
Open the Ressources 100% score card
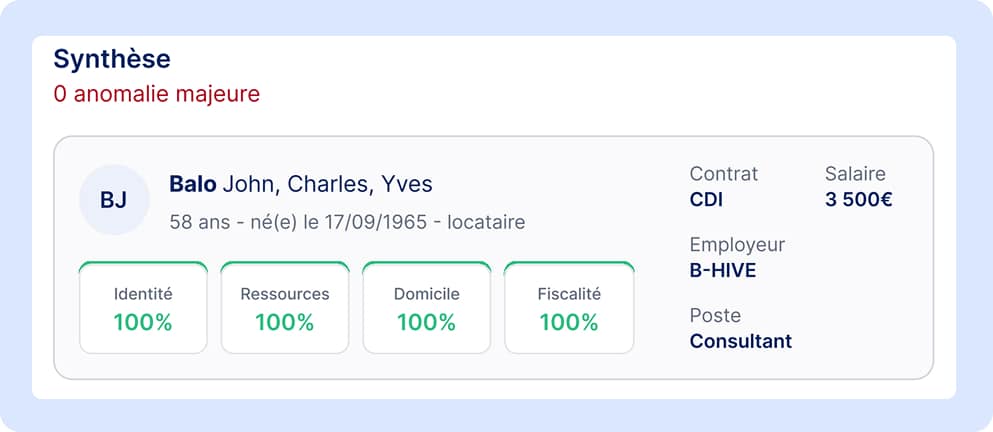285,307
